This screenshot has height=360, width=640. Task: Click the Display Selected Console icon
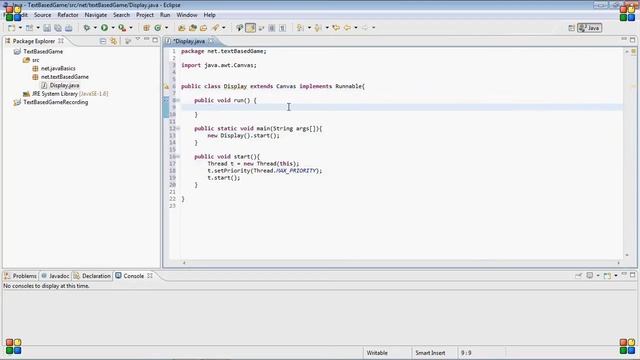click(589, 276)
